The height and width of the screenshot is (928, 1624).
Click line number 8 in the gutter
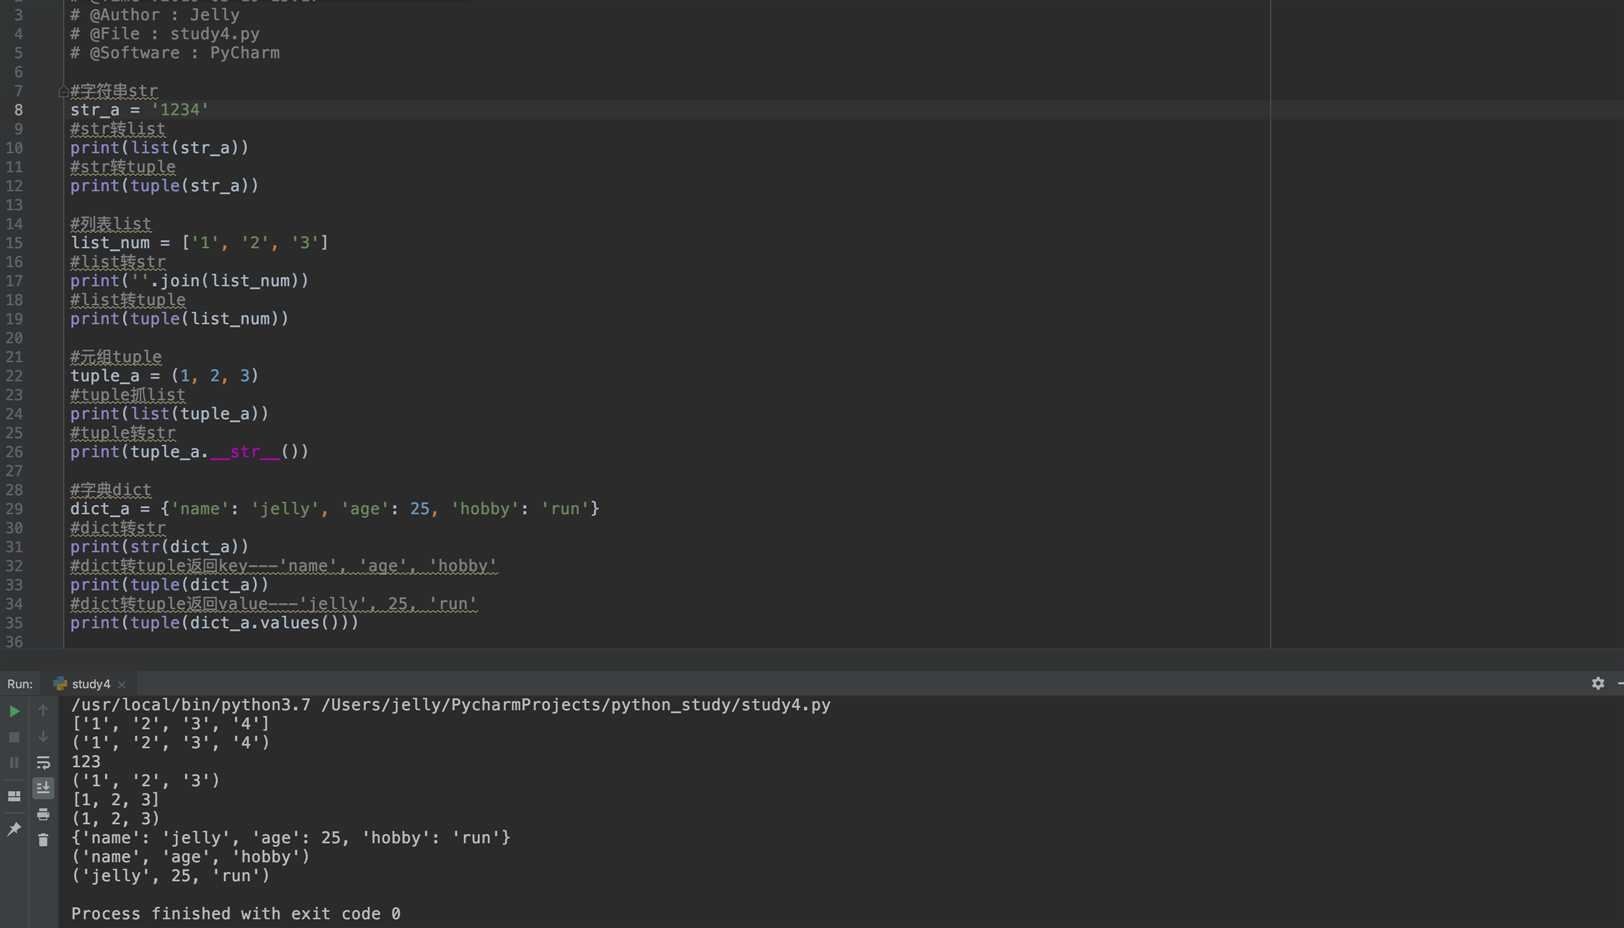[x=18, y=110]
